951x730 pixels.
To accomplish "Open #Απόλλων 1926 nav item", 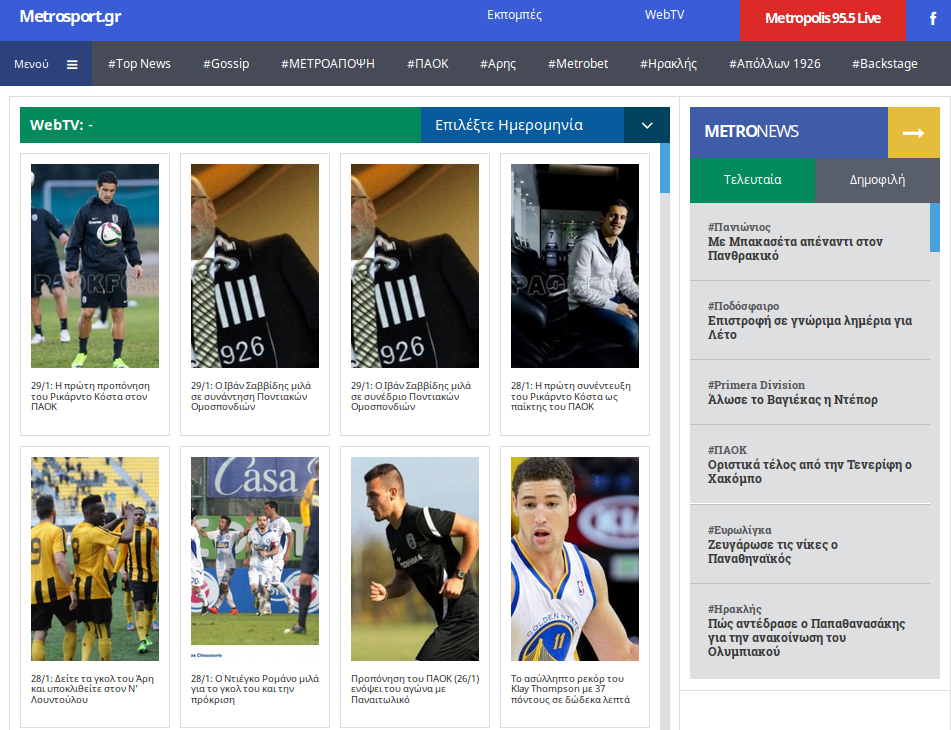I will (x=775, y=64).
